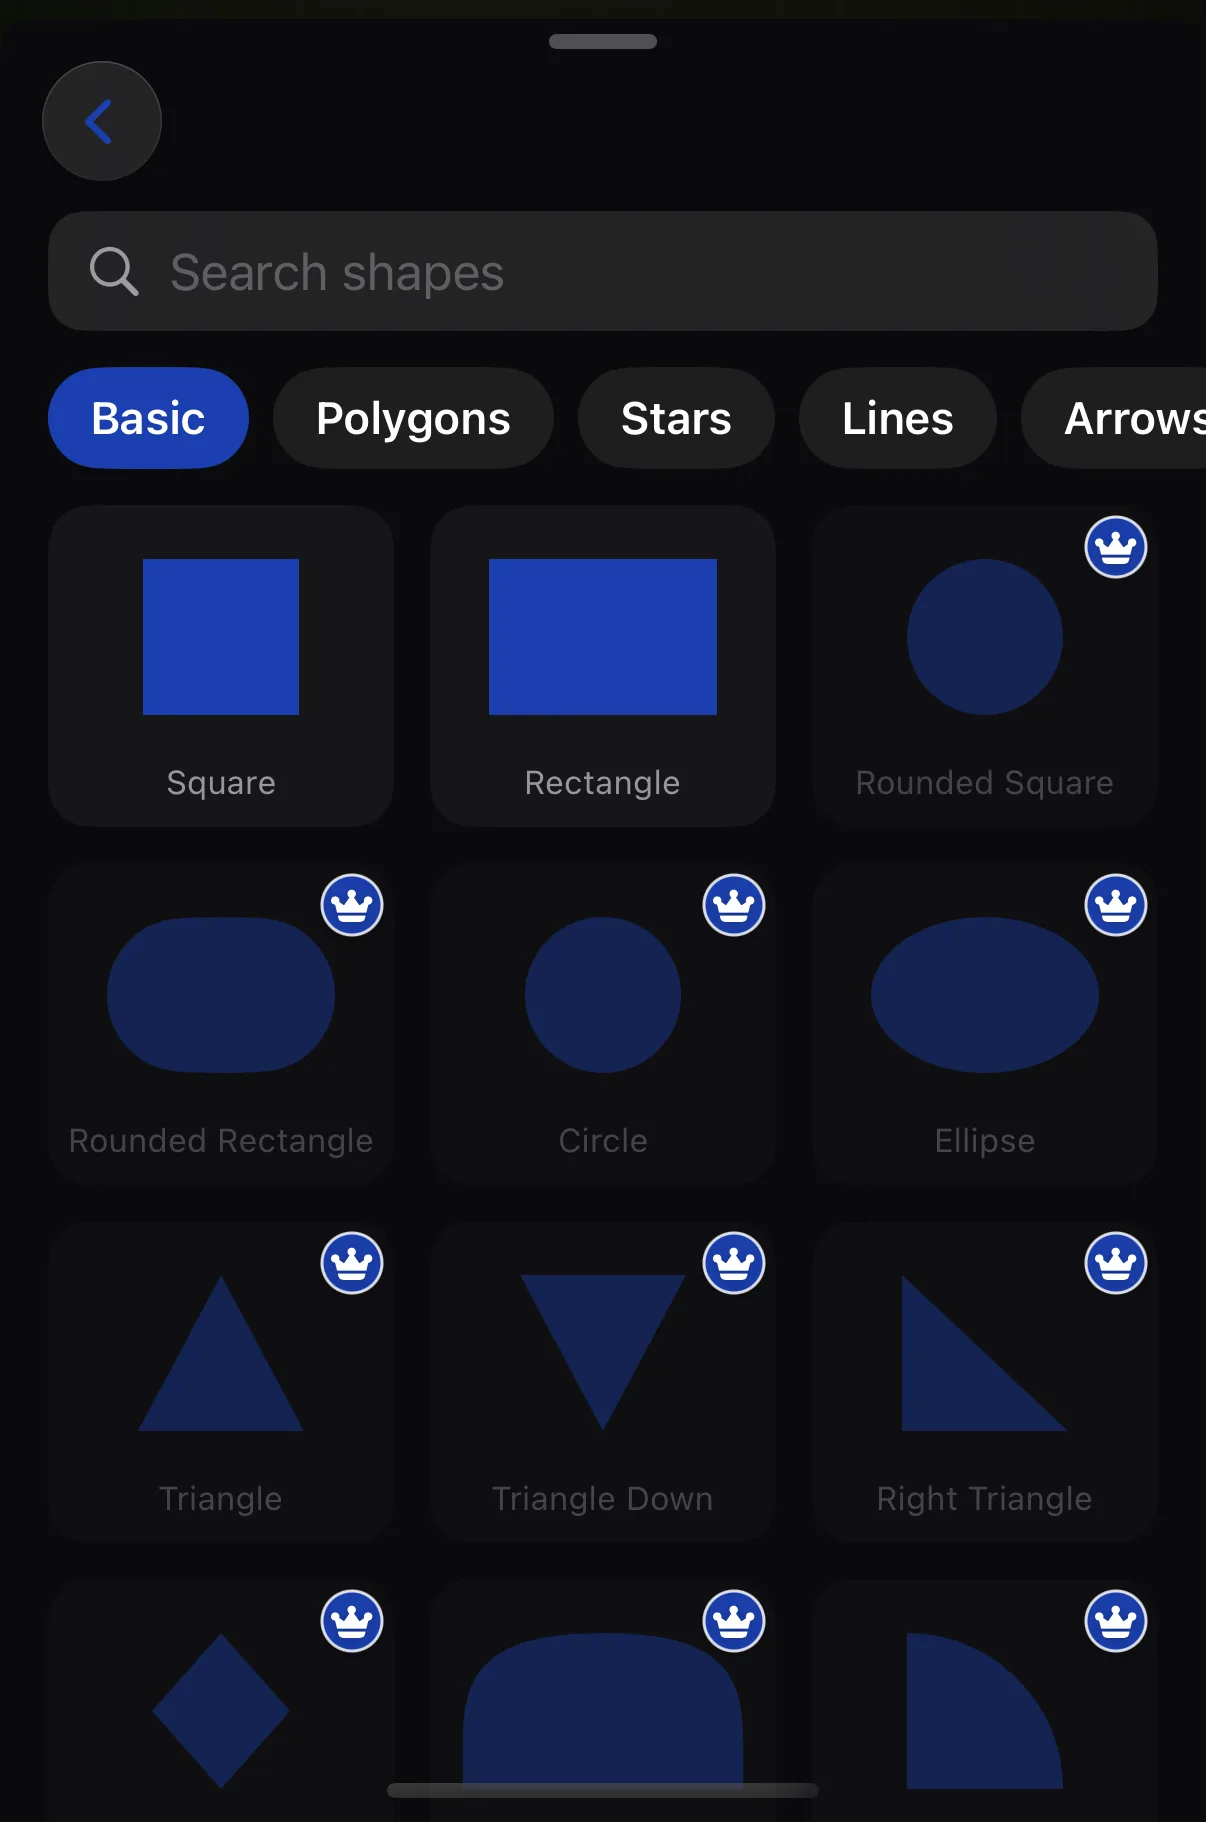
Task: Choose the Rounded Square shape
Action: [x=985, y=665]
